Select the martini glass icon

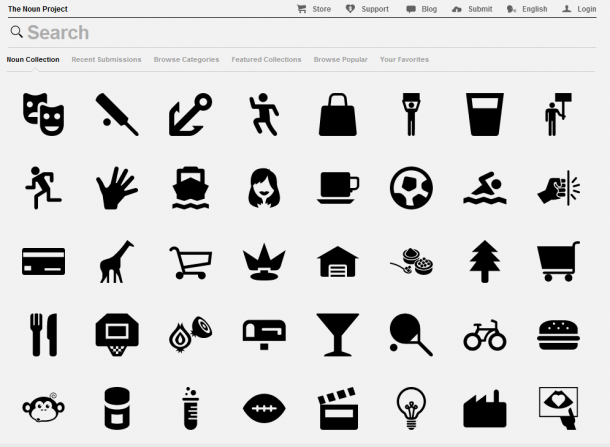click(338, 335)
